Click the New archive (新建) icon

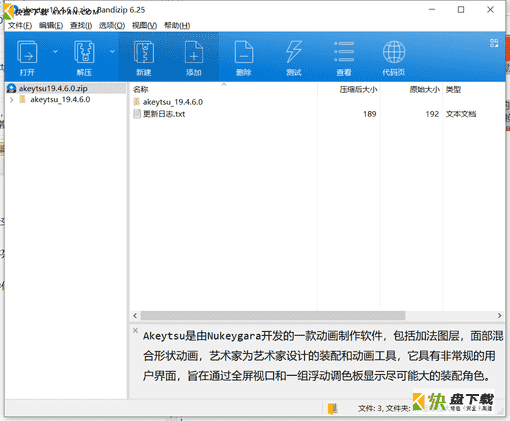[x=144, y=52]
